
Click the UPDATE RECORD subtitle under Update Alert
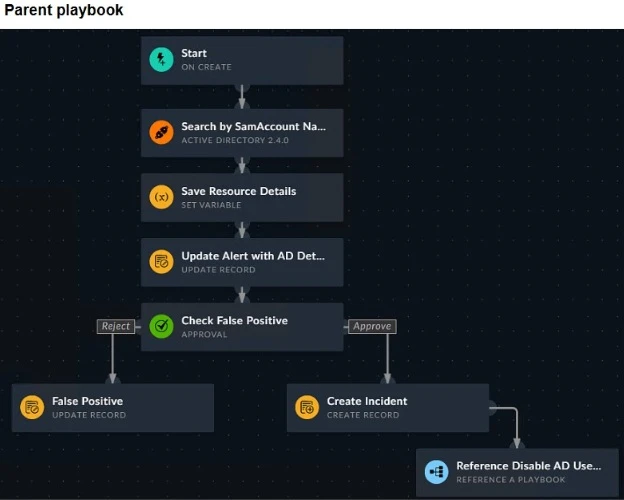click(218, 270)
